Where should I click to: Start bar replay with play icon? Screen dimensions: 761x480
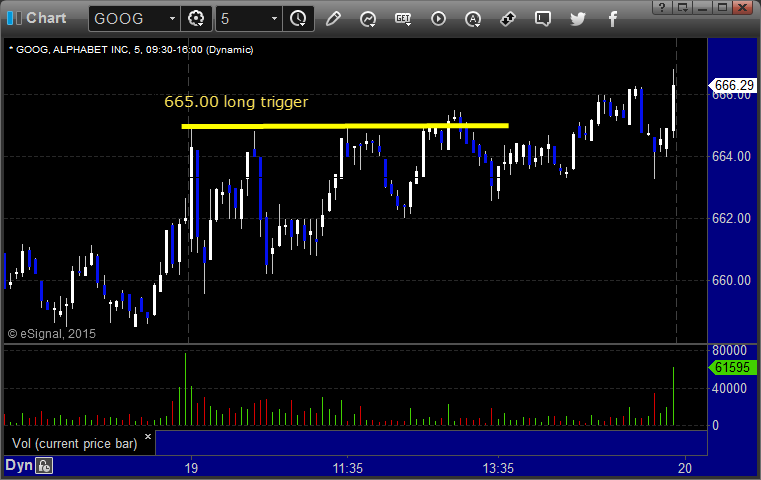[438, 19]
